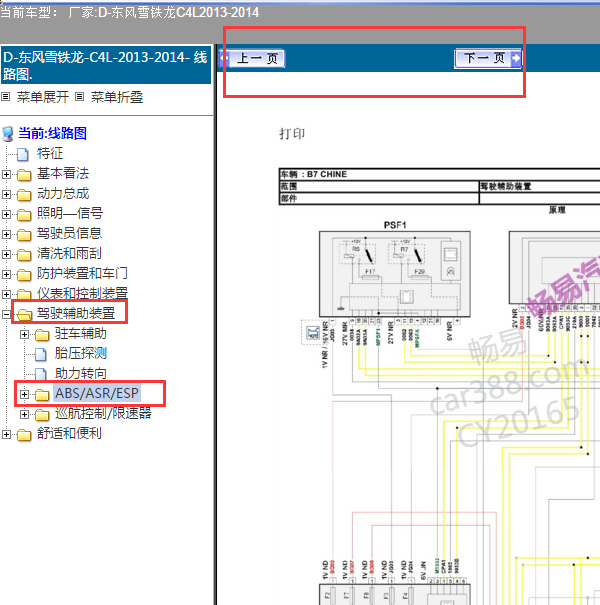The width and height of the screenshot is (600, 605).
Task: Select the 巡航控制/限速器 tree item
Action: click(x=103, y=413)
